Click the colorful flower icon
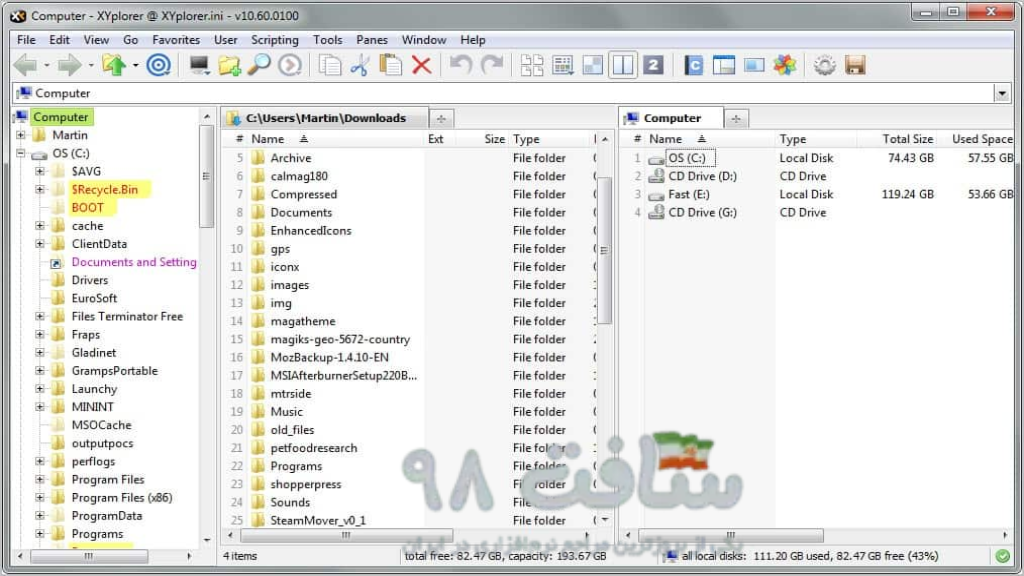Image resolution: width=1024 pixels, height=576 pixels. 784,65
